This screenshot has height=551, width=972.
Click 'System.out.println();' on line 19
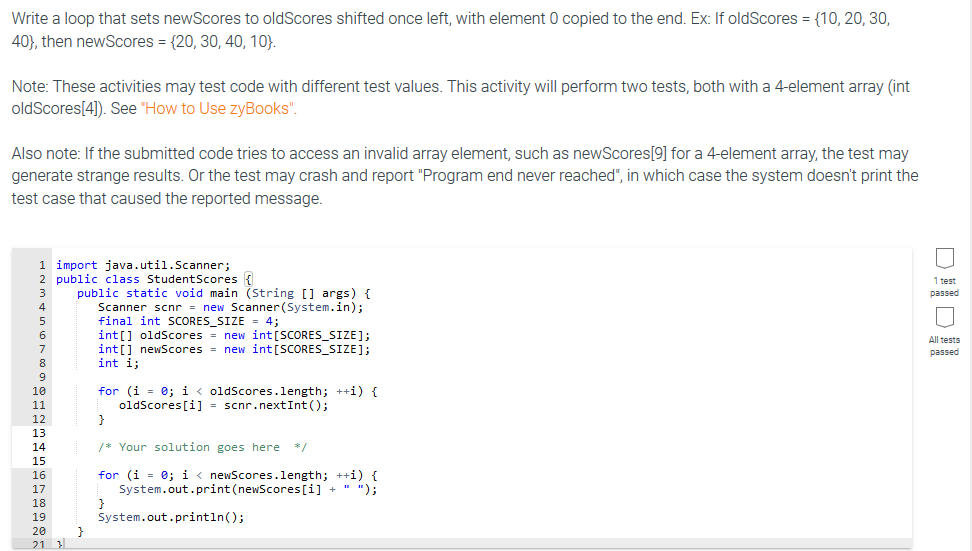click(x=171, y=517)
